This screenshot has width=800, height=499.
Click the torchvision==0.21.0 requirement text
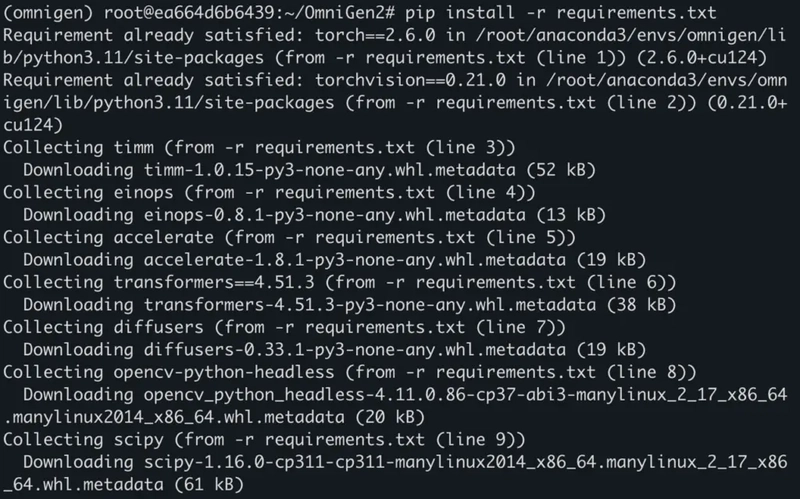(x=410, y=80)
